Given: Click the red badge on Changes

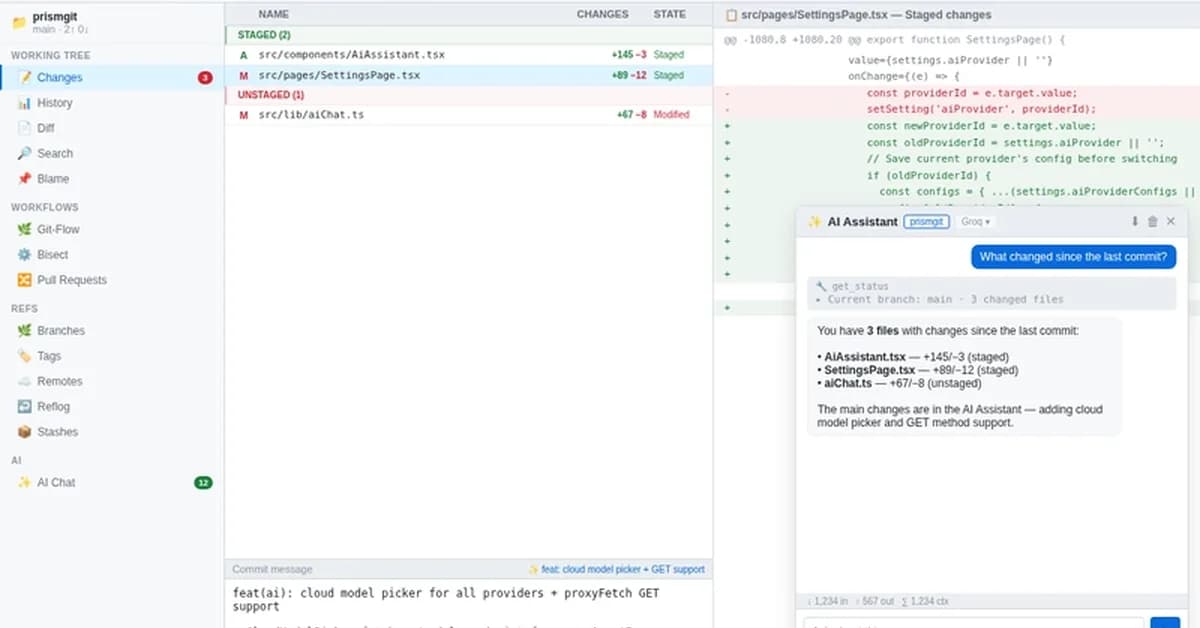Looking at the screenshot, I should click(205, 78).
